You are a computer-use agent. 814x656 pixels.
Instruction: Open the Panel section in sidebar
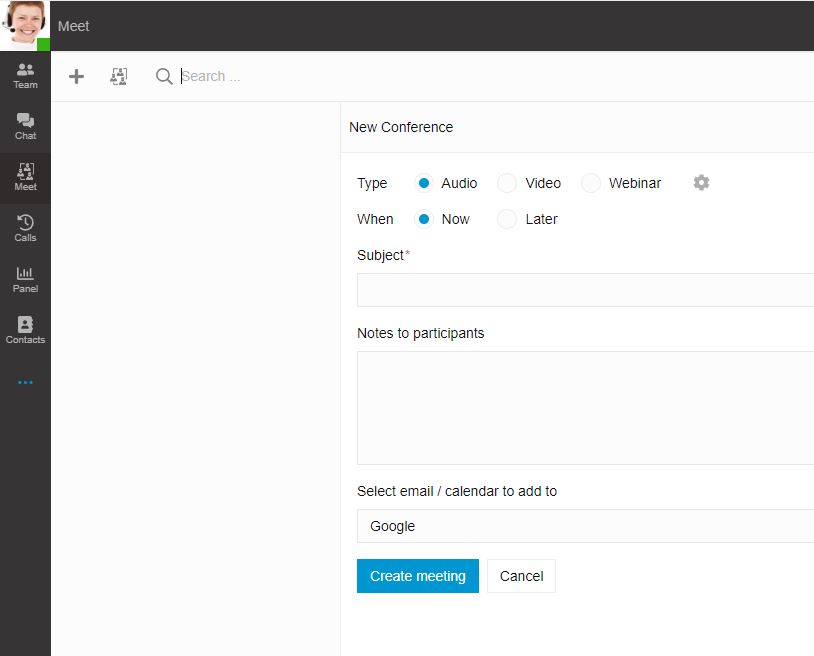click(25, 279)
